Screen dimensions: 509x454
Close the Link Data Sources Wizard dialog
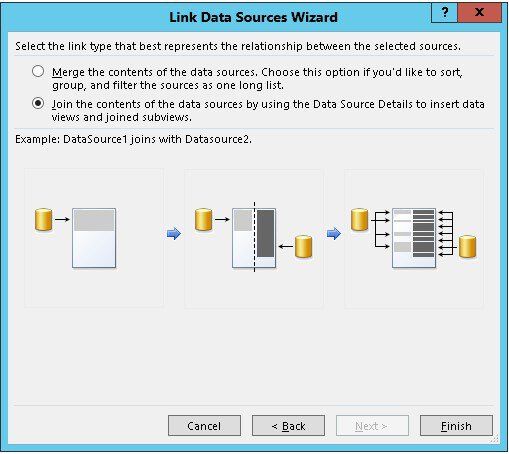(x=480, y=13)
